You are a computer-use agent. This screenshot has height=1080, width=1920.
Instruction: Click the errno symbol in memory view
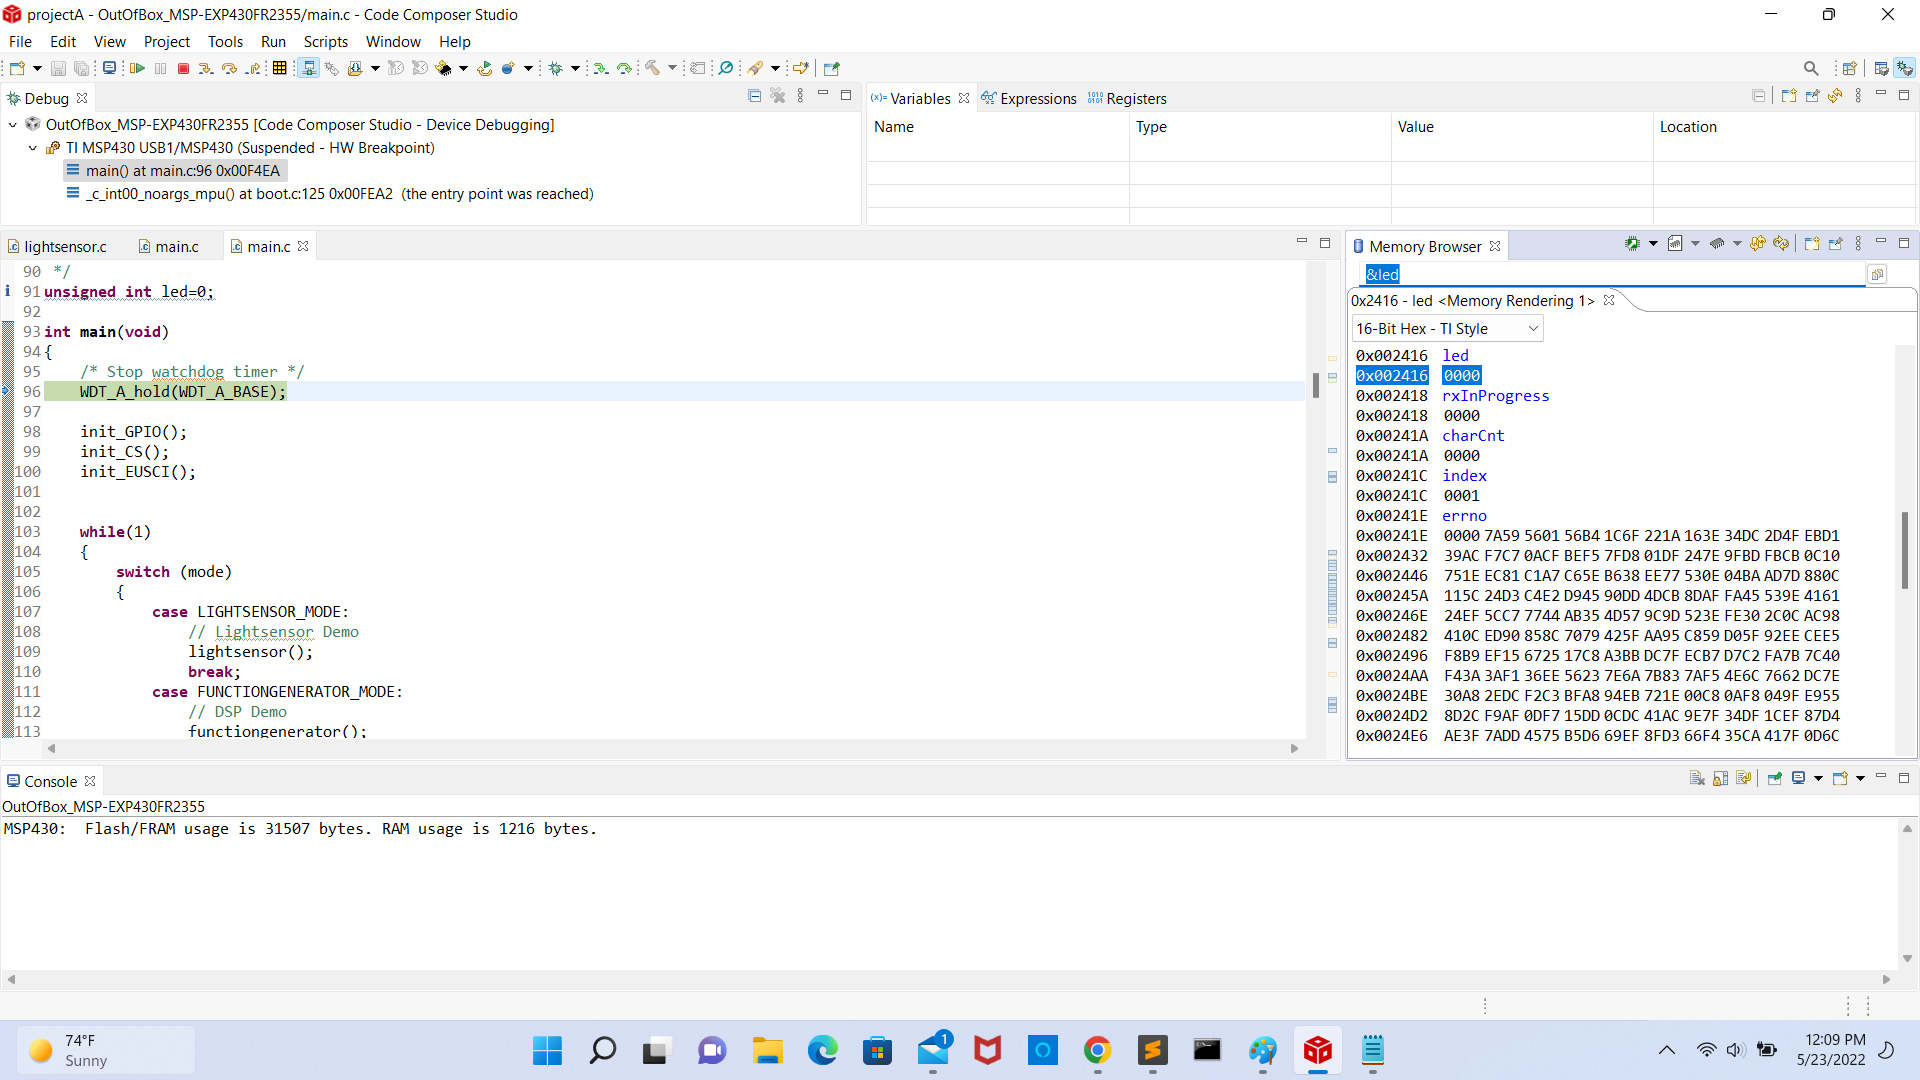(1464, 516)
